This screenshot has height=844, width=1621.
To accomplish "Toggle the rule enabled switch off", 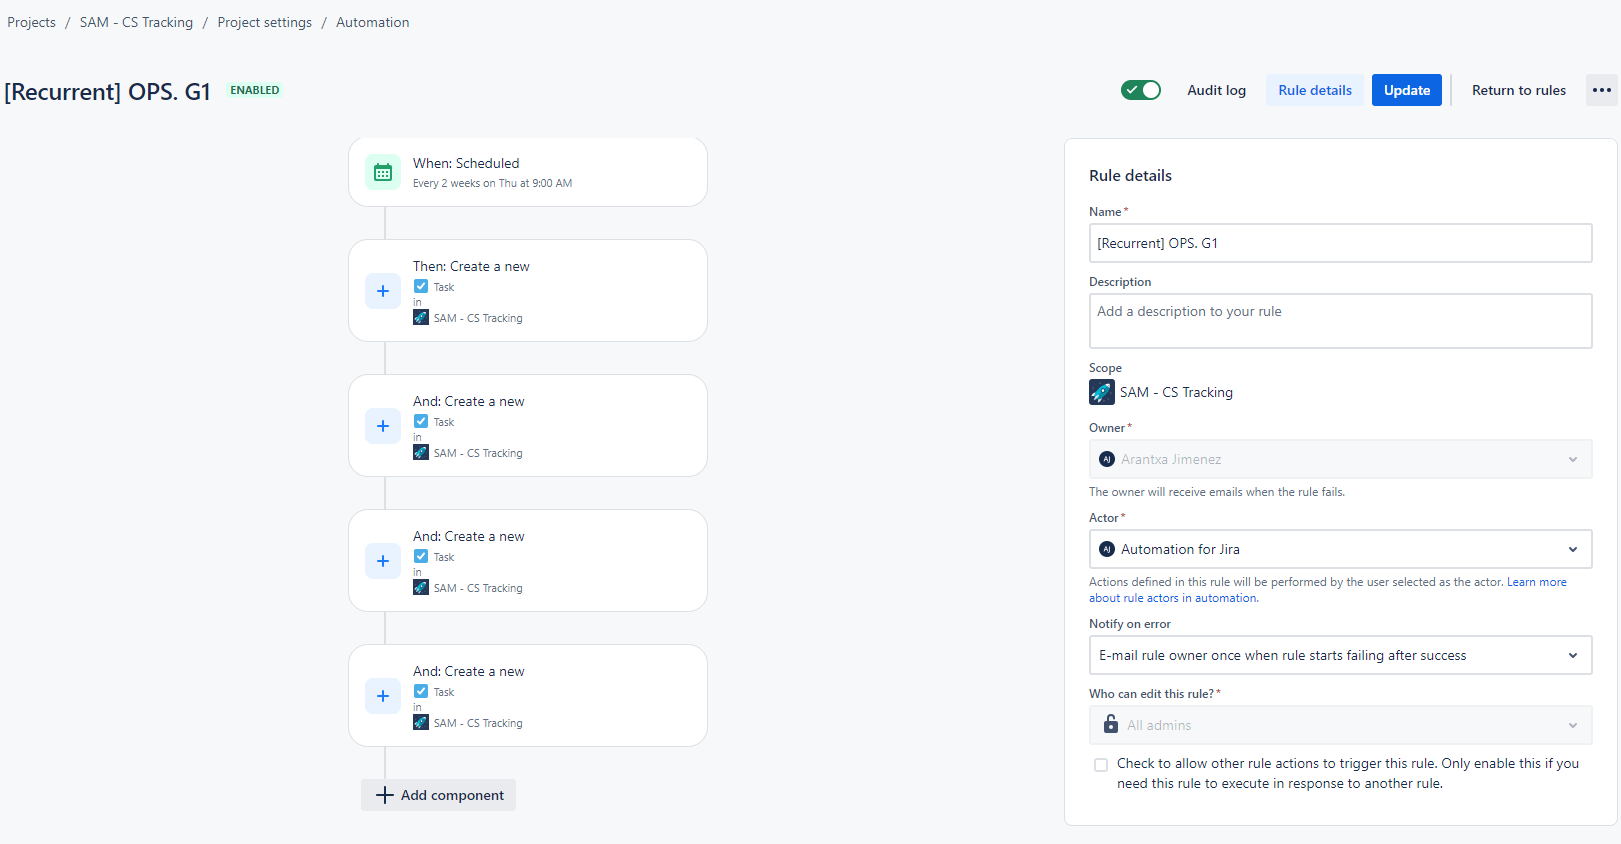I will click(1141, 90).
